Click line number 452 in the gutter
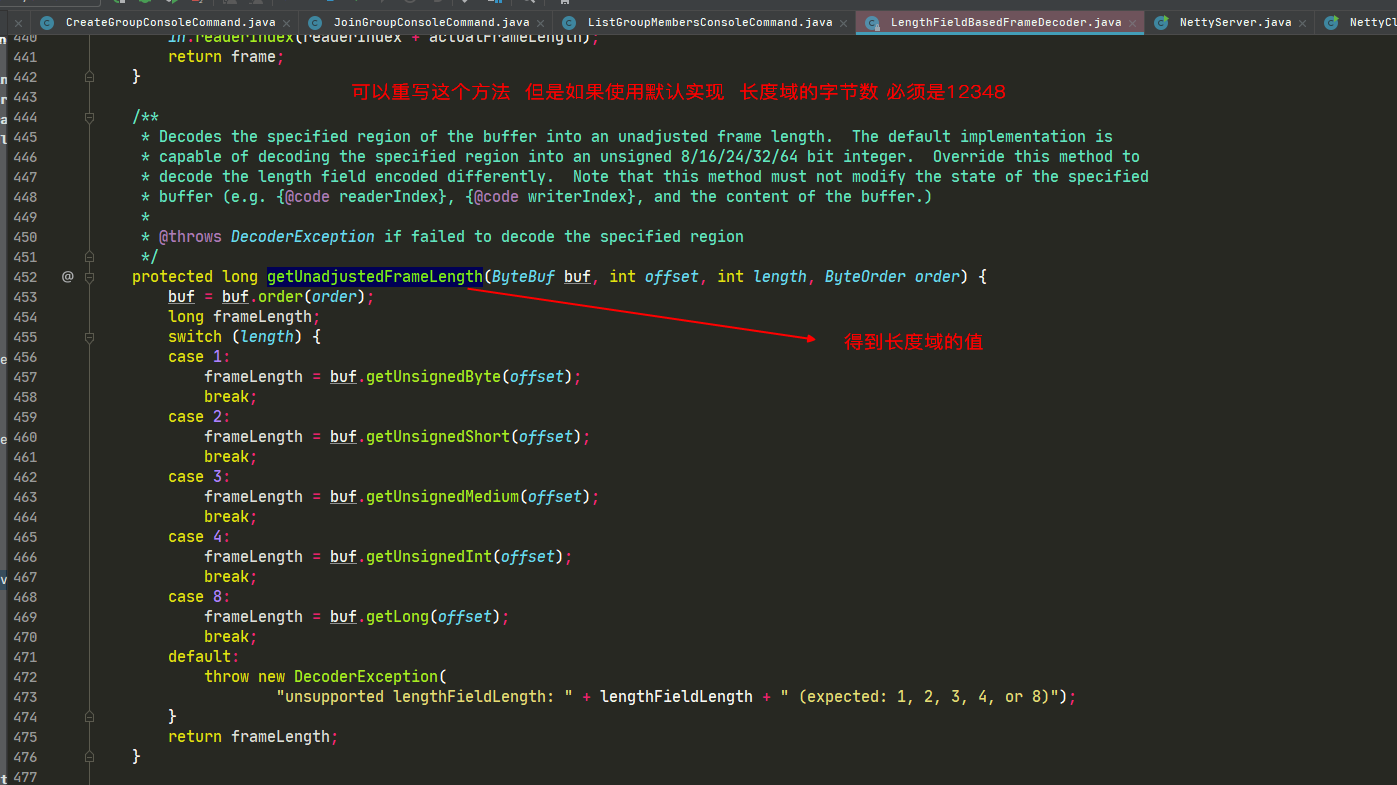 coord(25,277)
